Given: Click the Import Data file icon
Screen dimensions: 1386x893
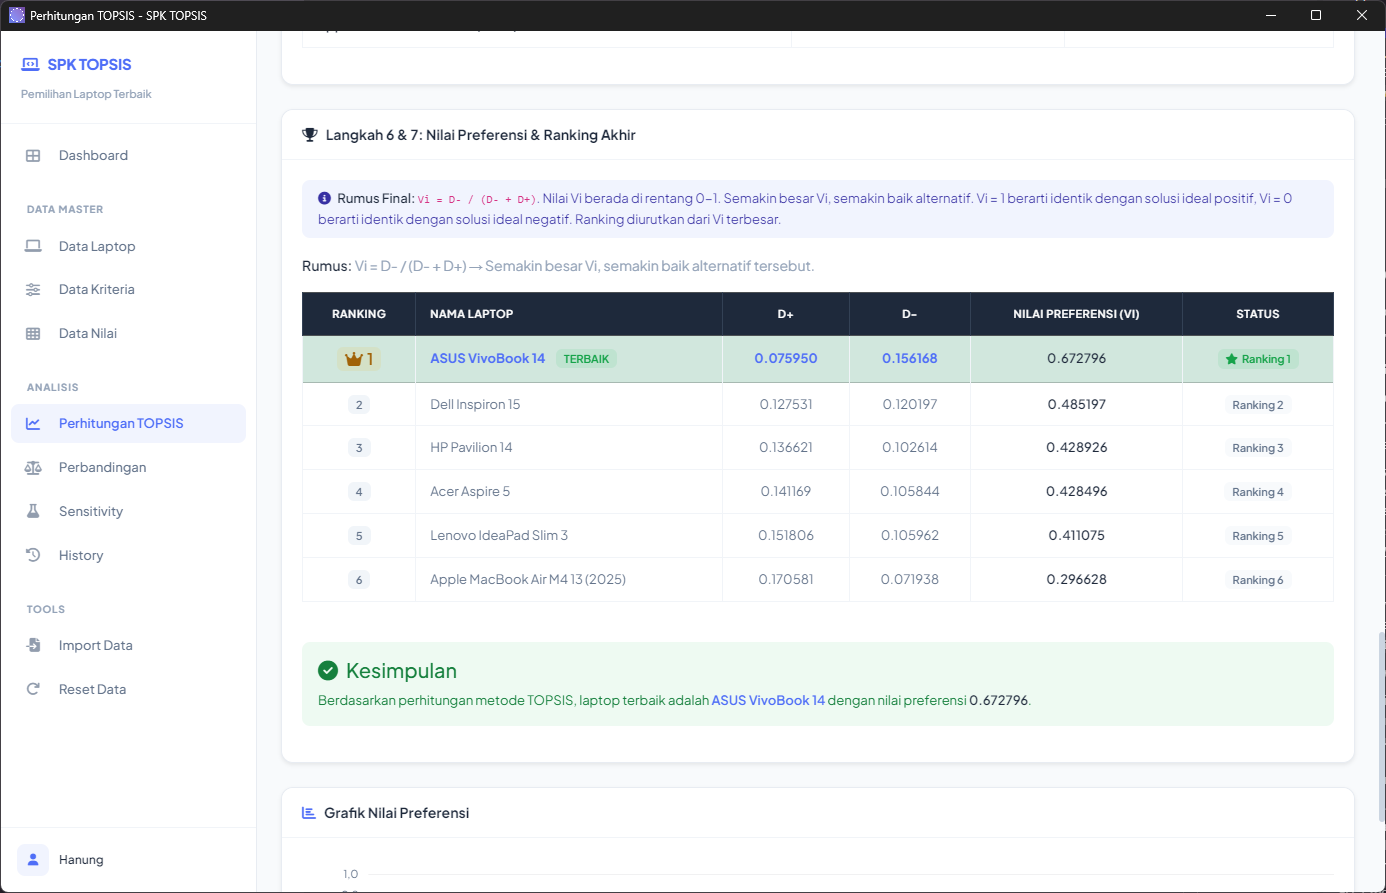Looking at the screenshot, I should (33, 645).
